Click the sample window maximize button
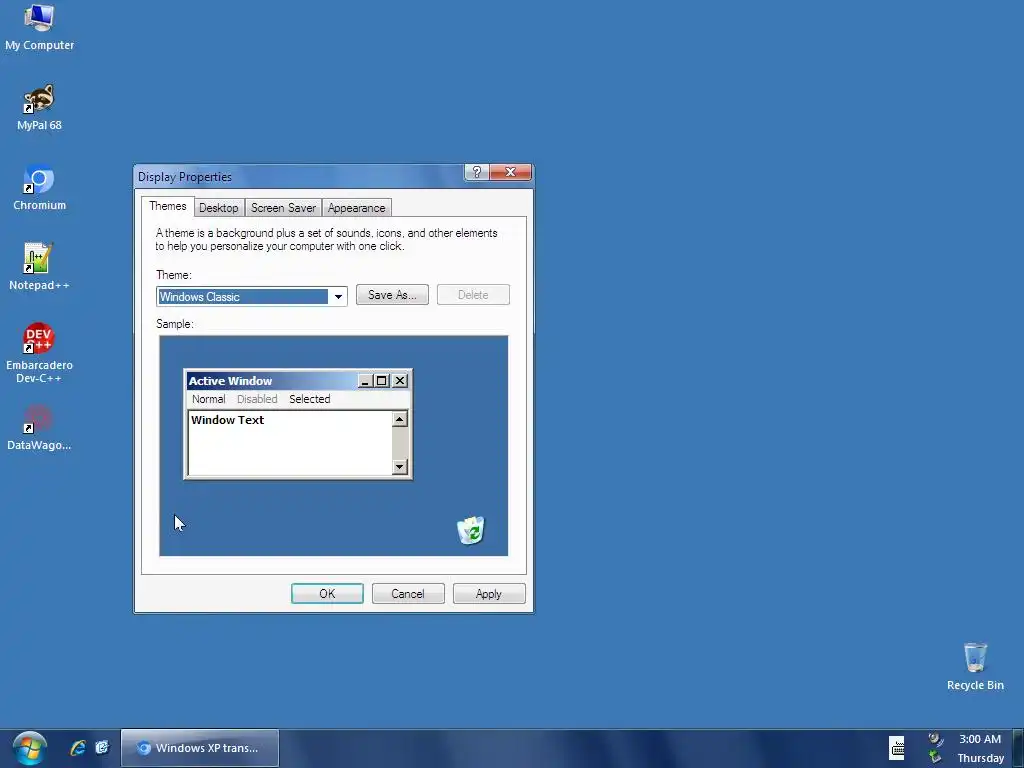The width and height of the screenshot is (1024, 768). pos(382,381)
